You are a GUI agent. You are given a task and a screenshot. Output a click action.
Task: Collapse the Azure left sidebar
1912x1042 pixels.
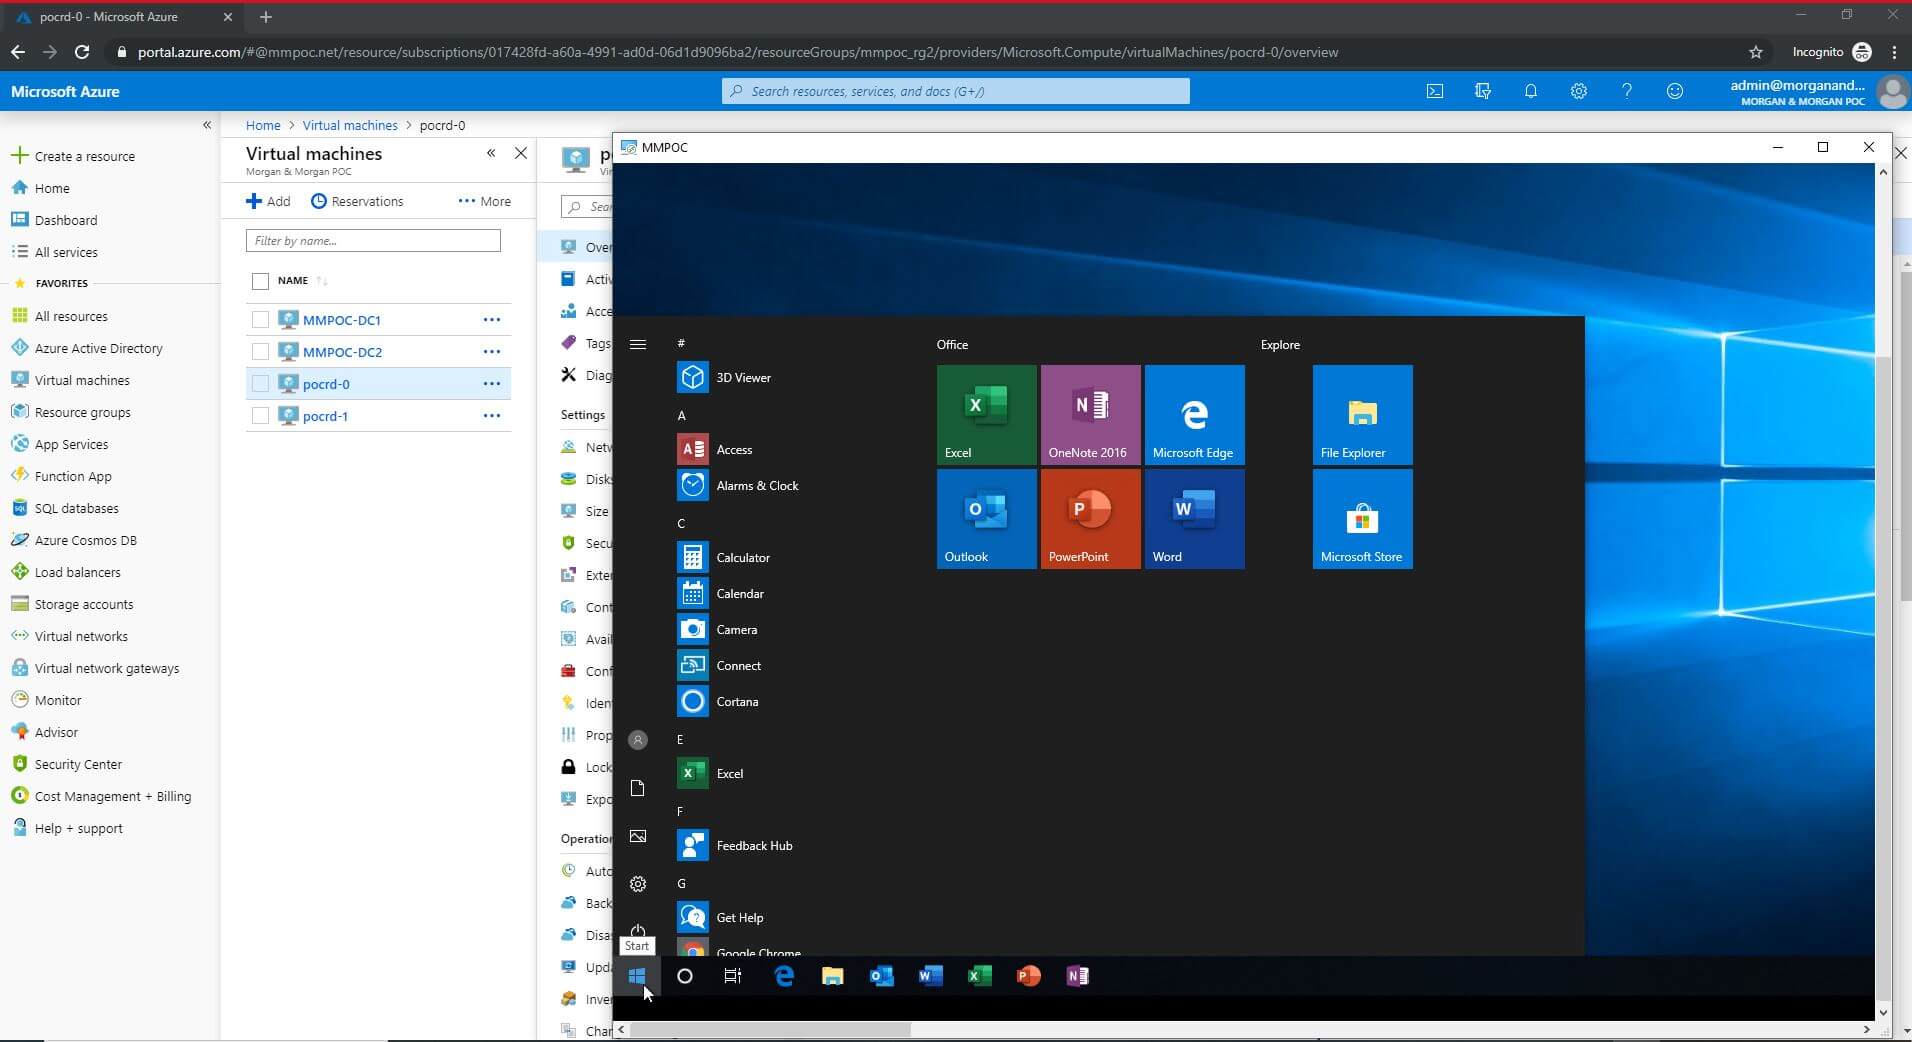[207, 125]
